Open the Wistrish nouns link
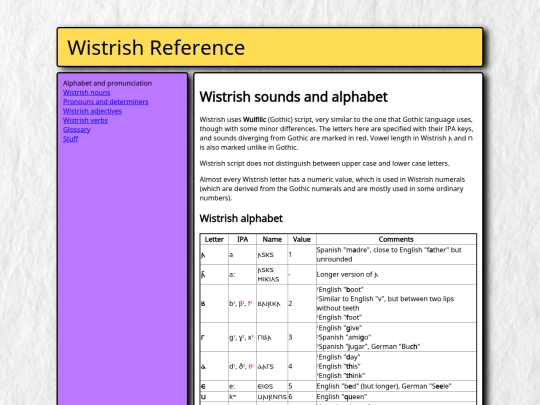Viewport: 540px width, 405px height. (86, 93)
